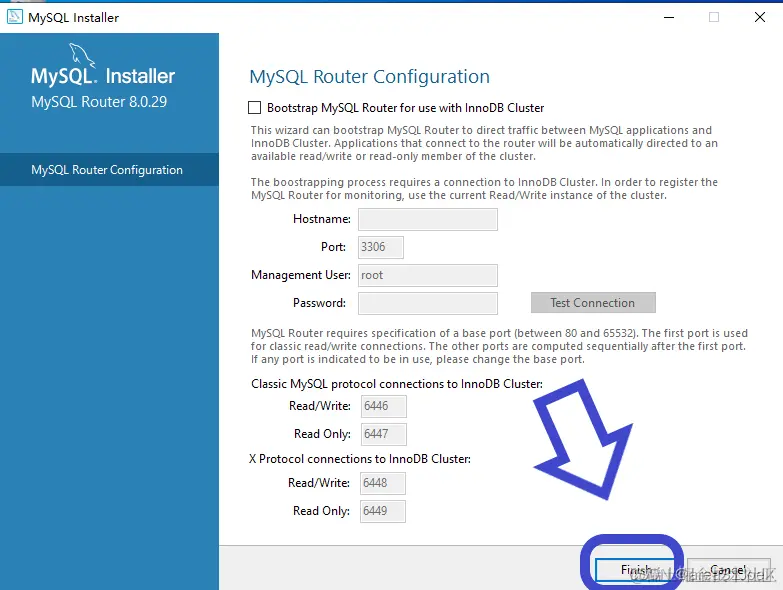783x590 pixels.
Task: Click 'X Protocol connections to InnoDB Cluster:' label
Action: point(360,459)
